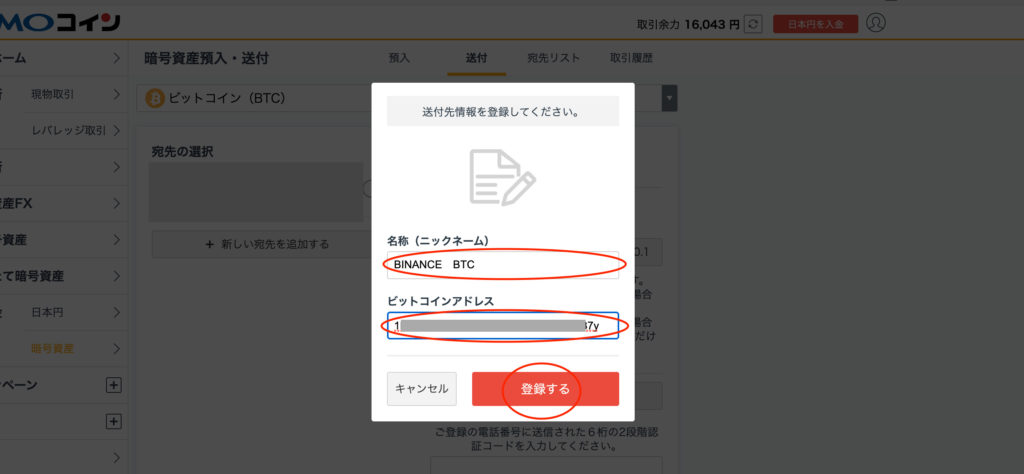Switch to the 預入 tab
The height and width of the screenshot is (474, 1024).
click(399, 57)
